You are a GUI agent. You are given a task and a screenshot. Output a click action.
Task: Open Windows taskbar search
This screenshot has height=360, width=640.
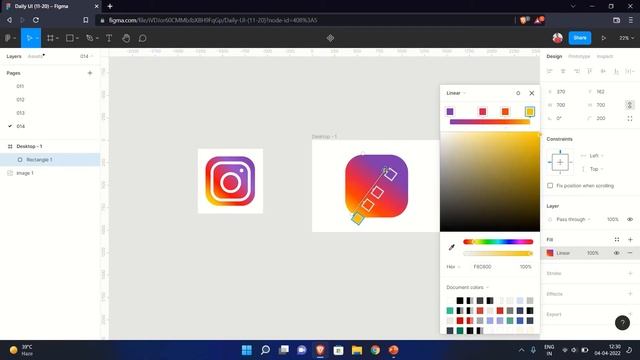coord(265,350)
